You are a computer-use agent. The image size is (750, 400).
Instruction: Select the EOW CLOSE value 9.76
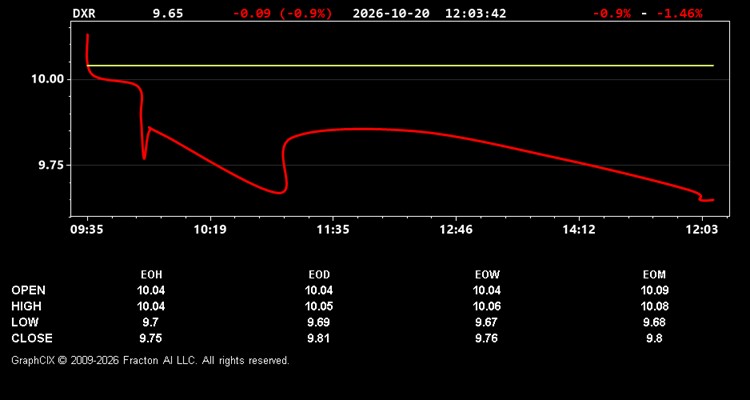(x=487, y=338)
